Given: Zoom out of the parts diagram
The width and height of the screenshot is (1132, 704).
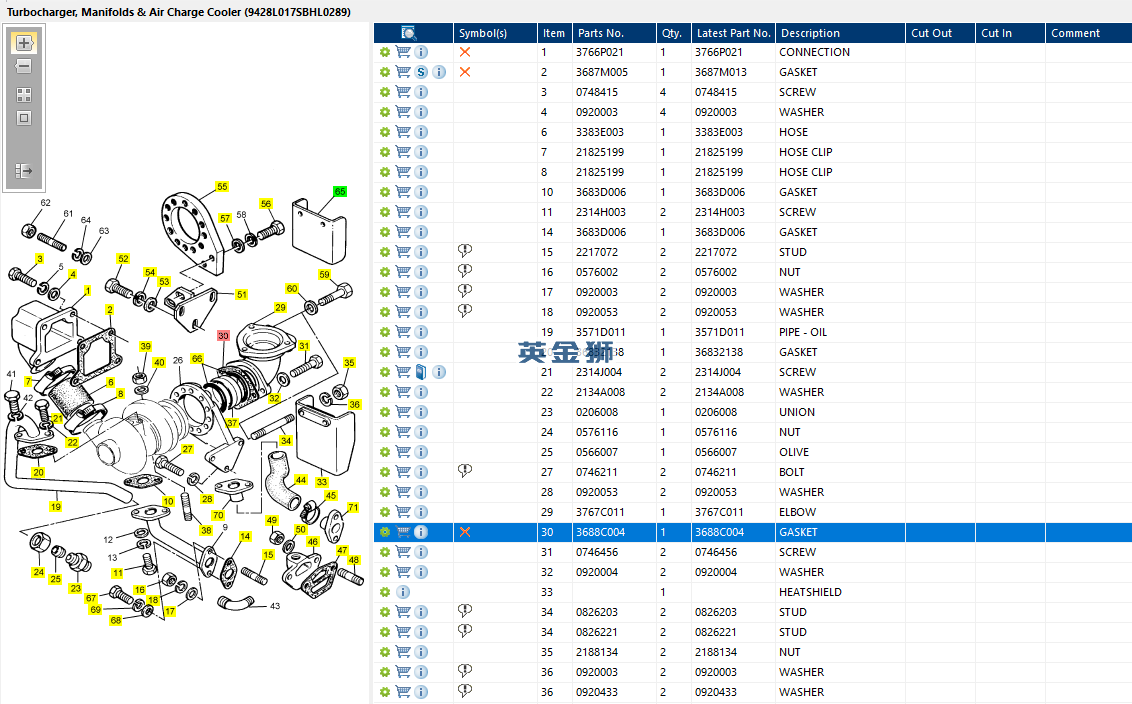Looking at the screenshot, I should [x=24, y=66].
